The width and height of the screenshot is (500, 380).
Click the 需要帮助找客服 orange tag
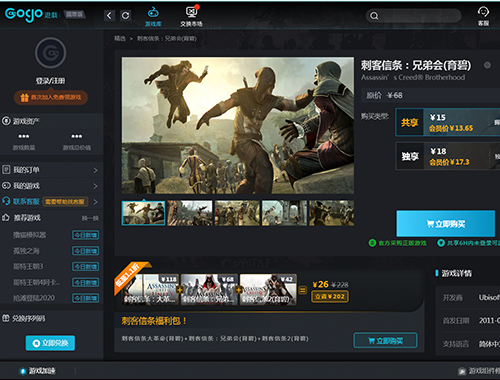65,202
